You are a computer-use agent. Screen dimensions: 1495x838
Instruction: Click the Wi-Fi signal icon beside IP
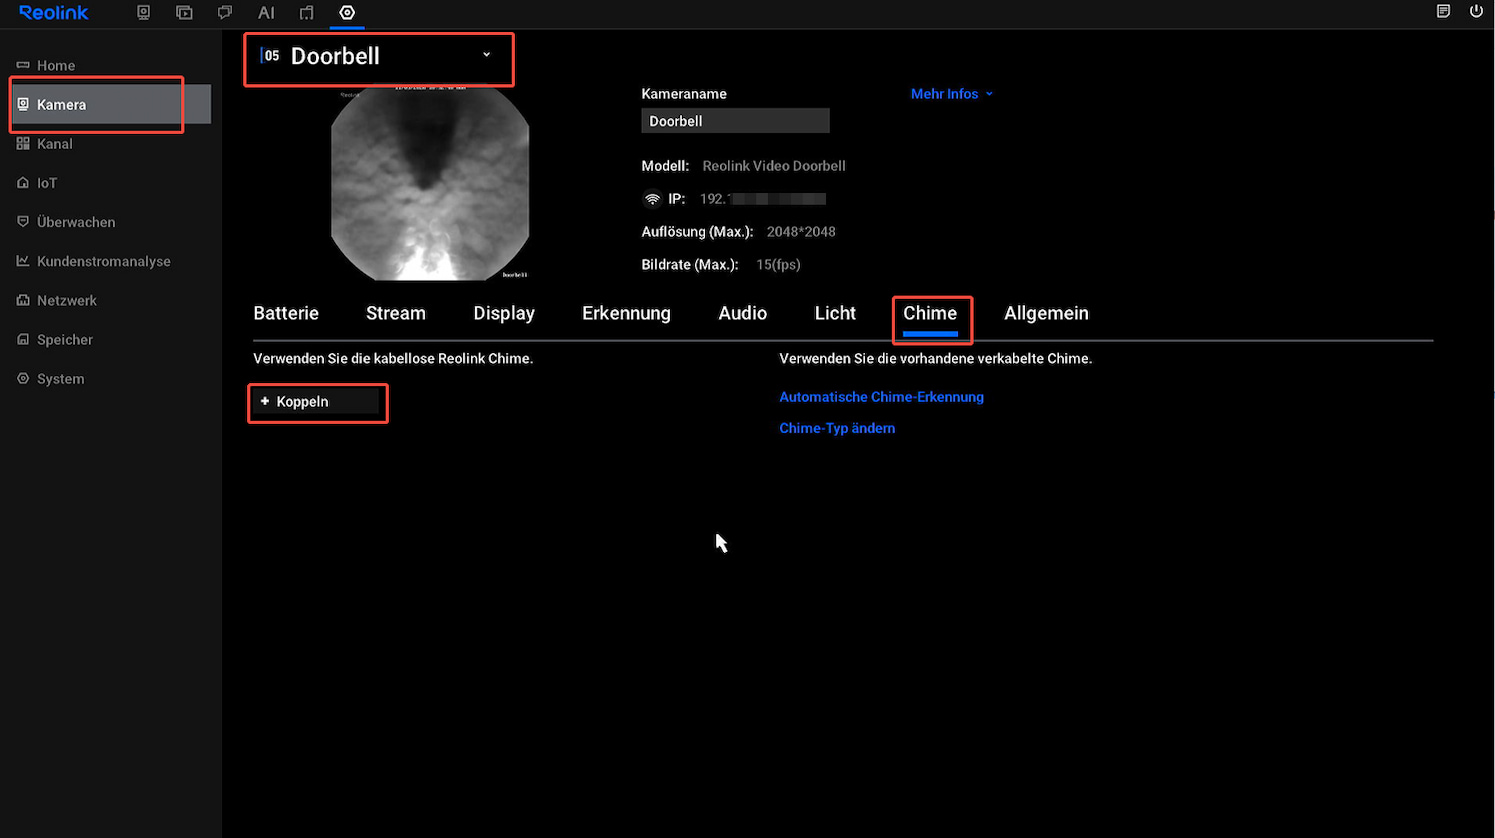(x=652, y=199)
